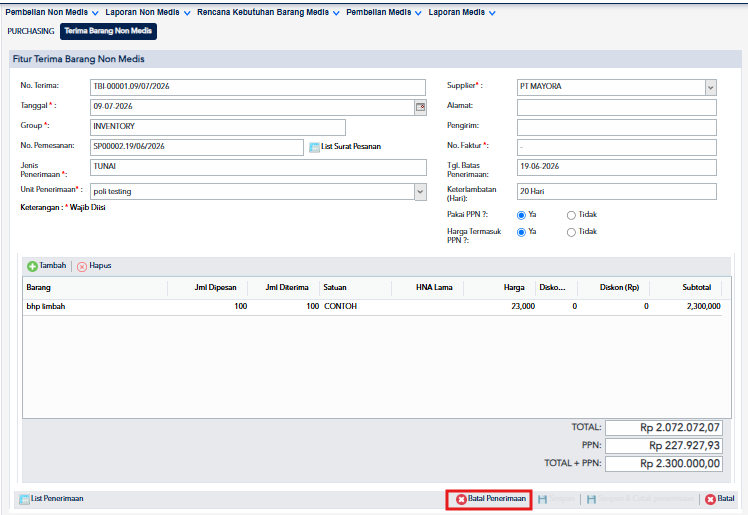
Task: Select Tidak for Pakai PPN
Action: click(x=571, y=215)
